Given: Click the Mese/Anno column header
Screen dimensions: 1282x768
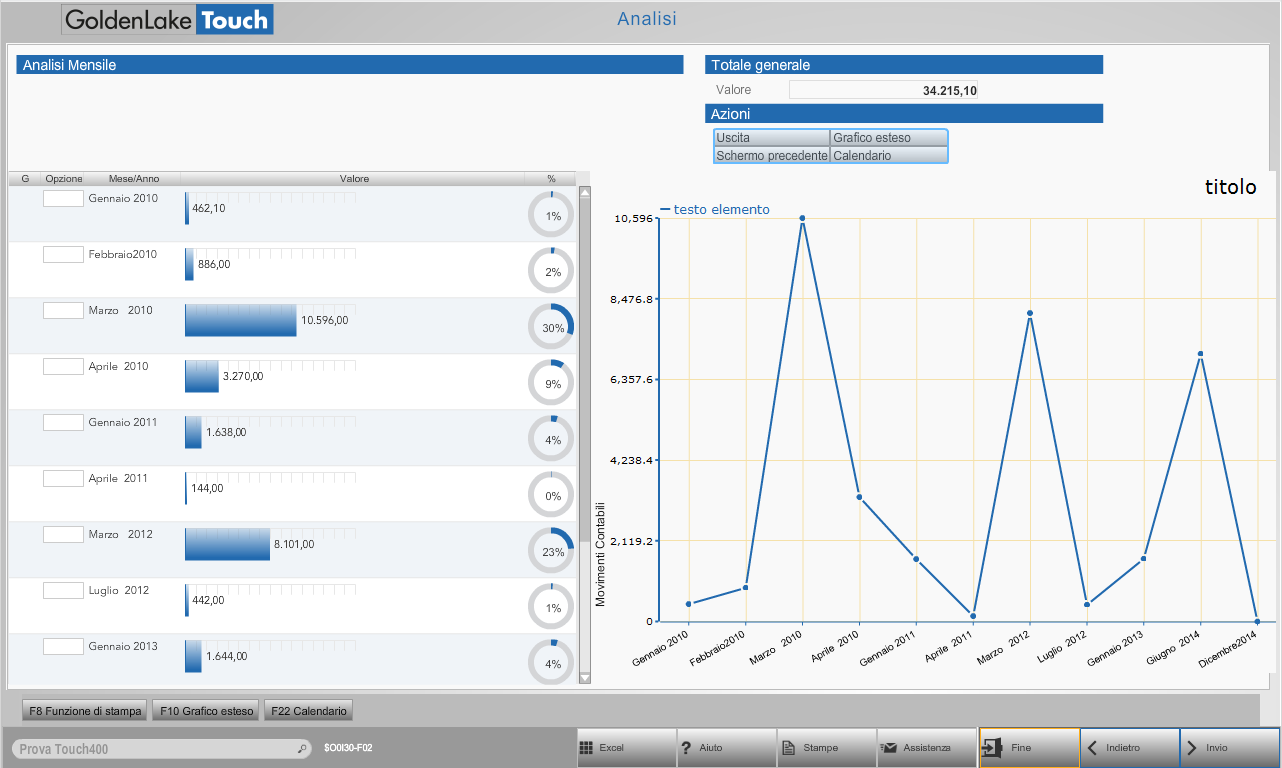Looking at the screenshot, I should 134,179.
